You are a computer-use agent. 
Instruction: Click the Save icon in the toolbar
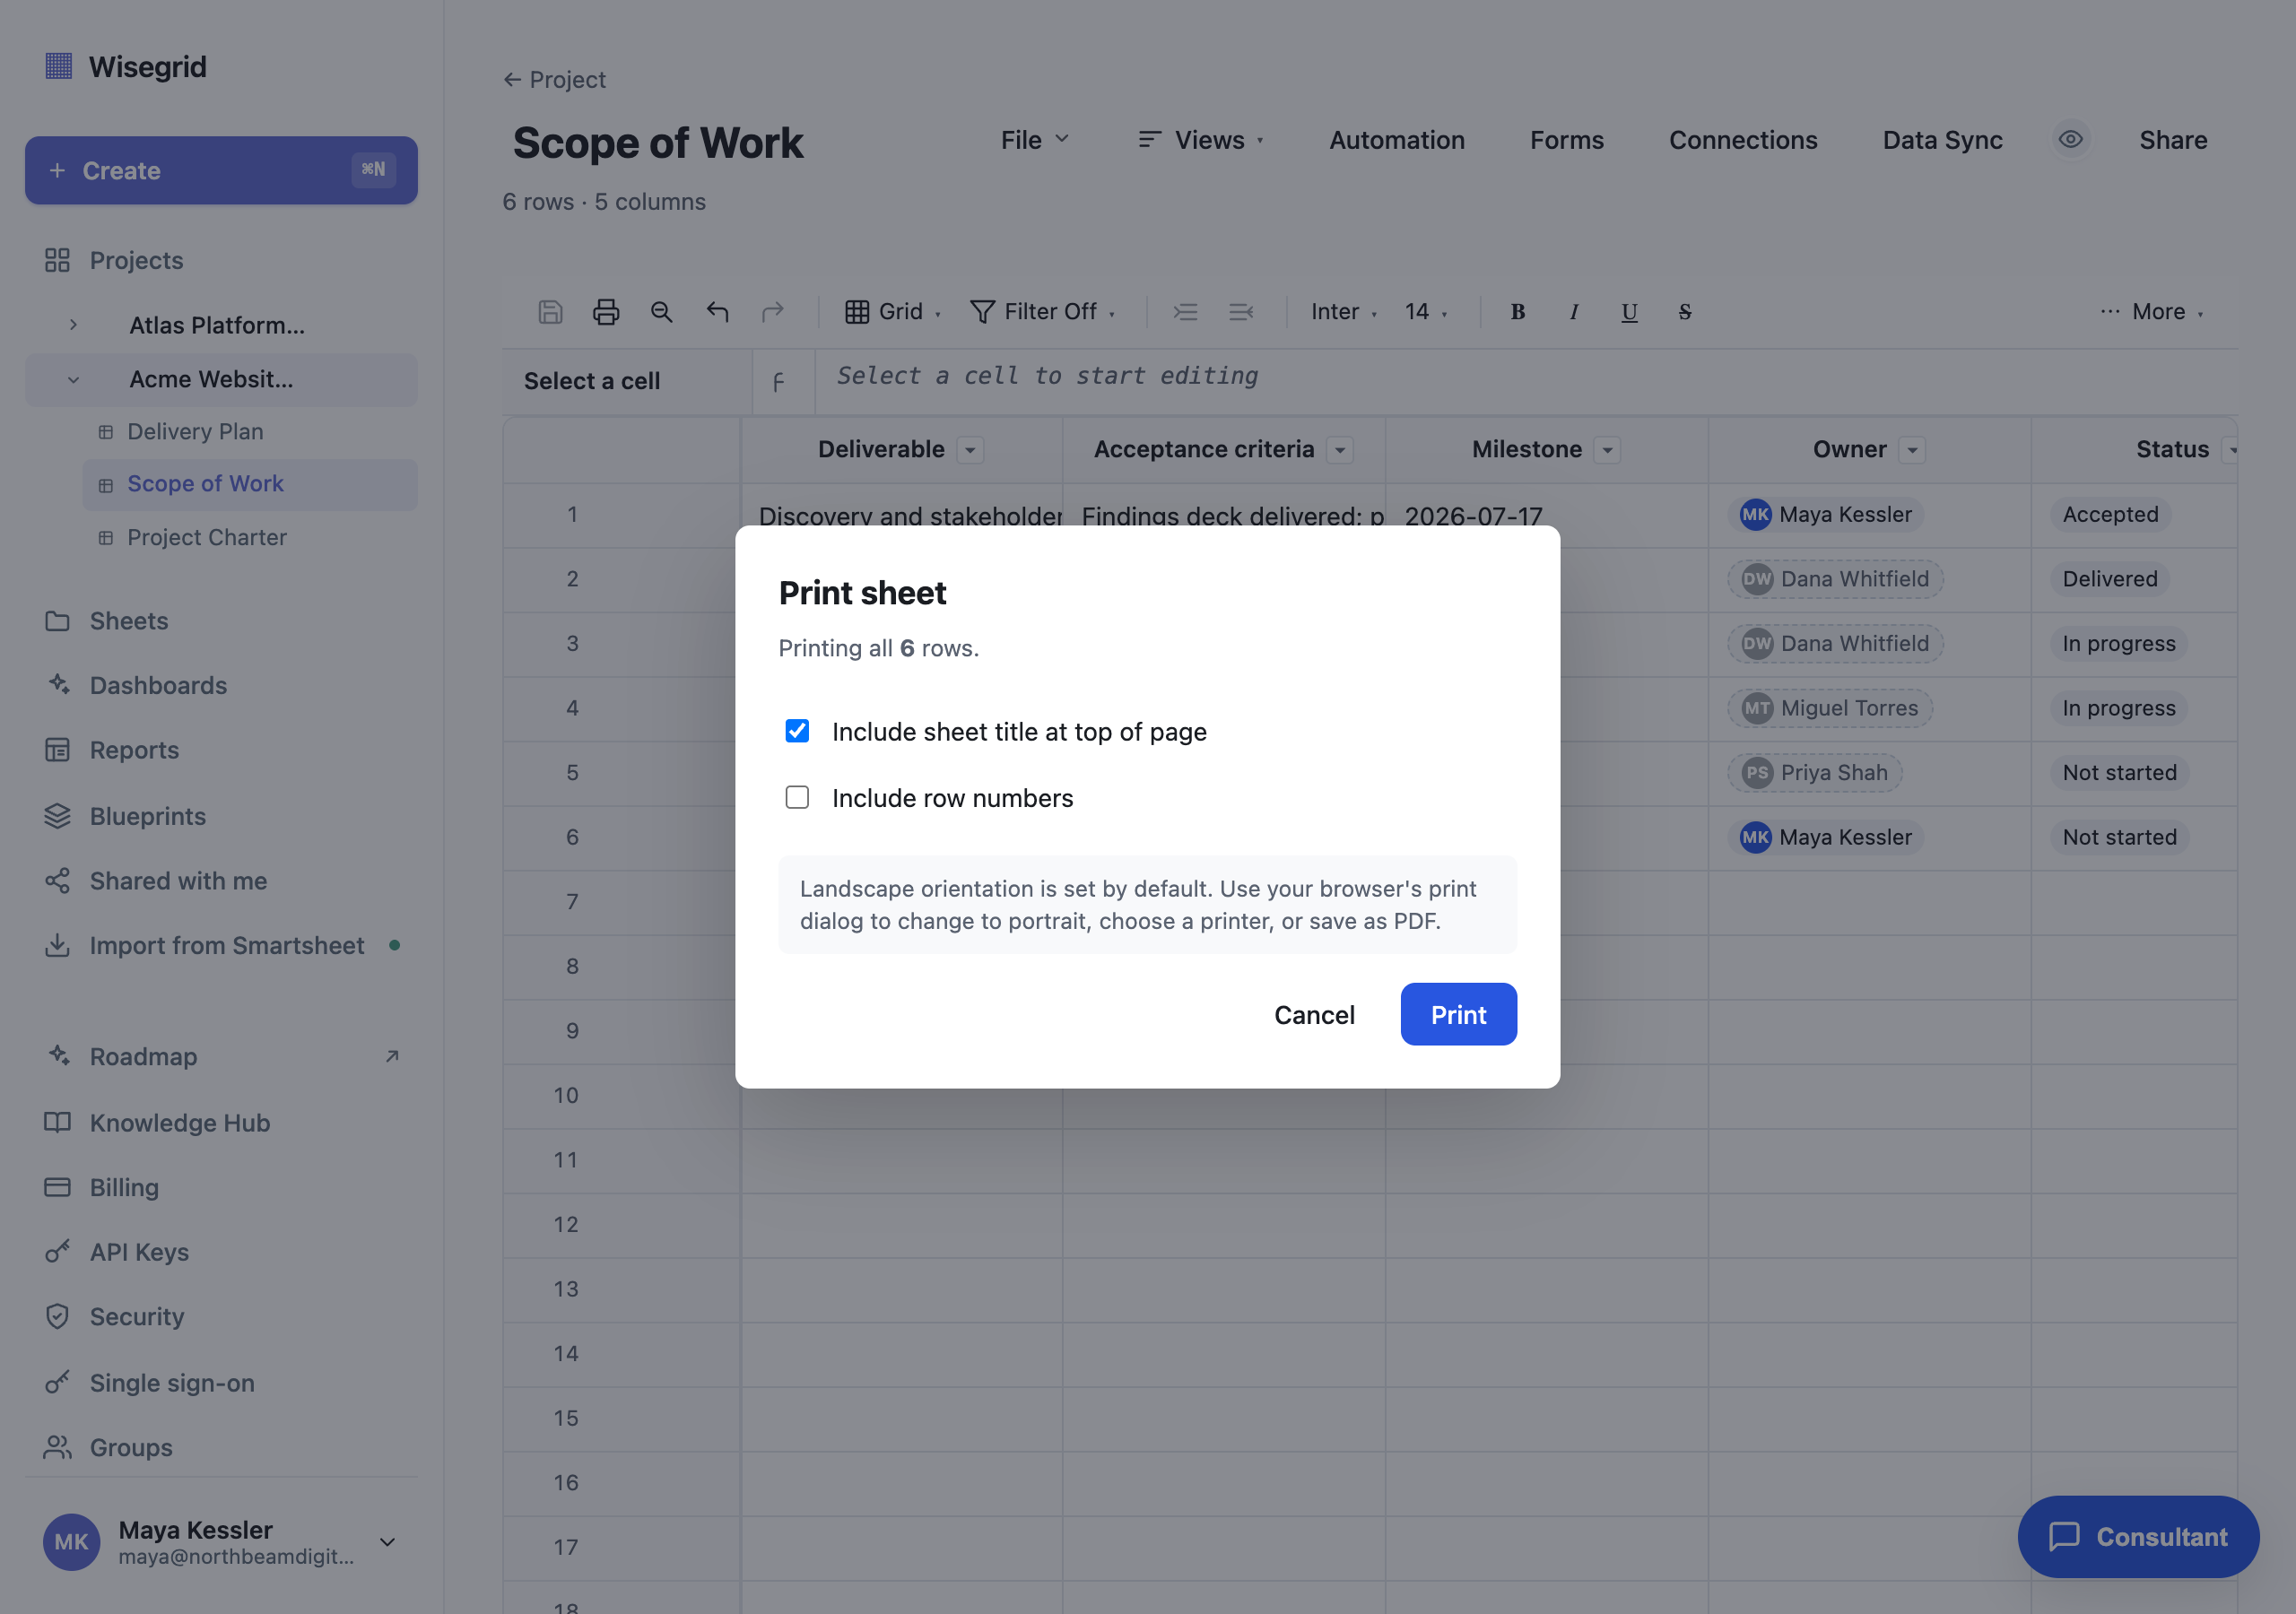coord(550,312)
